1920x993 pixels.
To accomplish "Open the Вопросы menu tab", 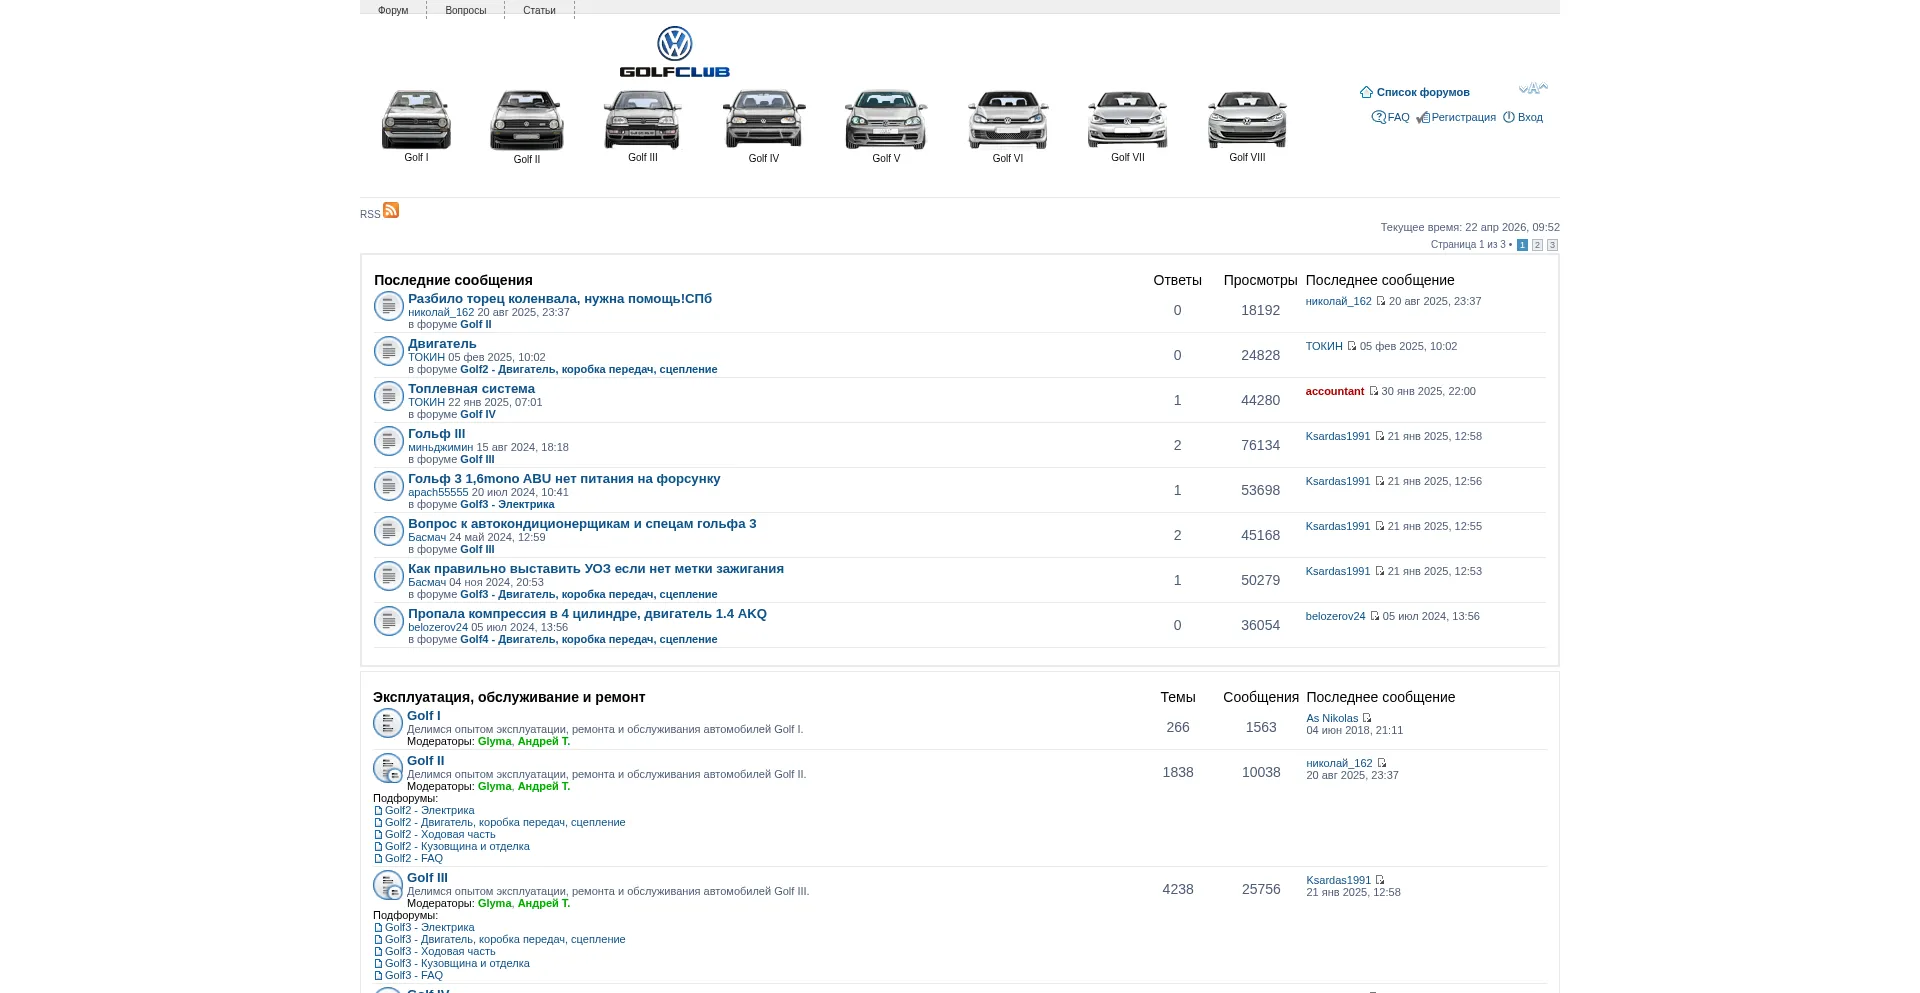I will (466, 10).
